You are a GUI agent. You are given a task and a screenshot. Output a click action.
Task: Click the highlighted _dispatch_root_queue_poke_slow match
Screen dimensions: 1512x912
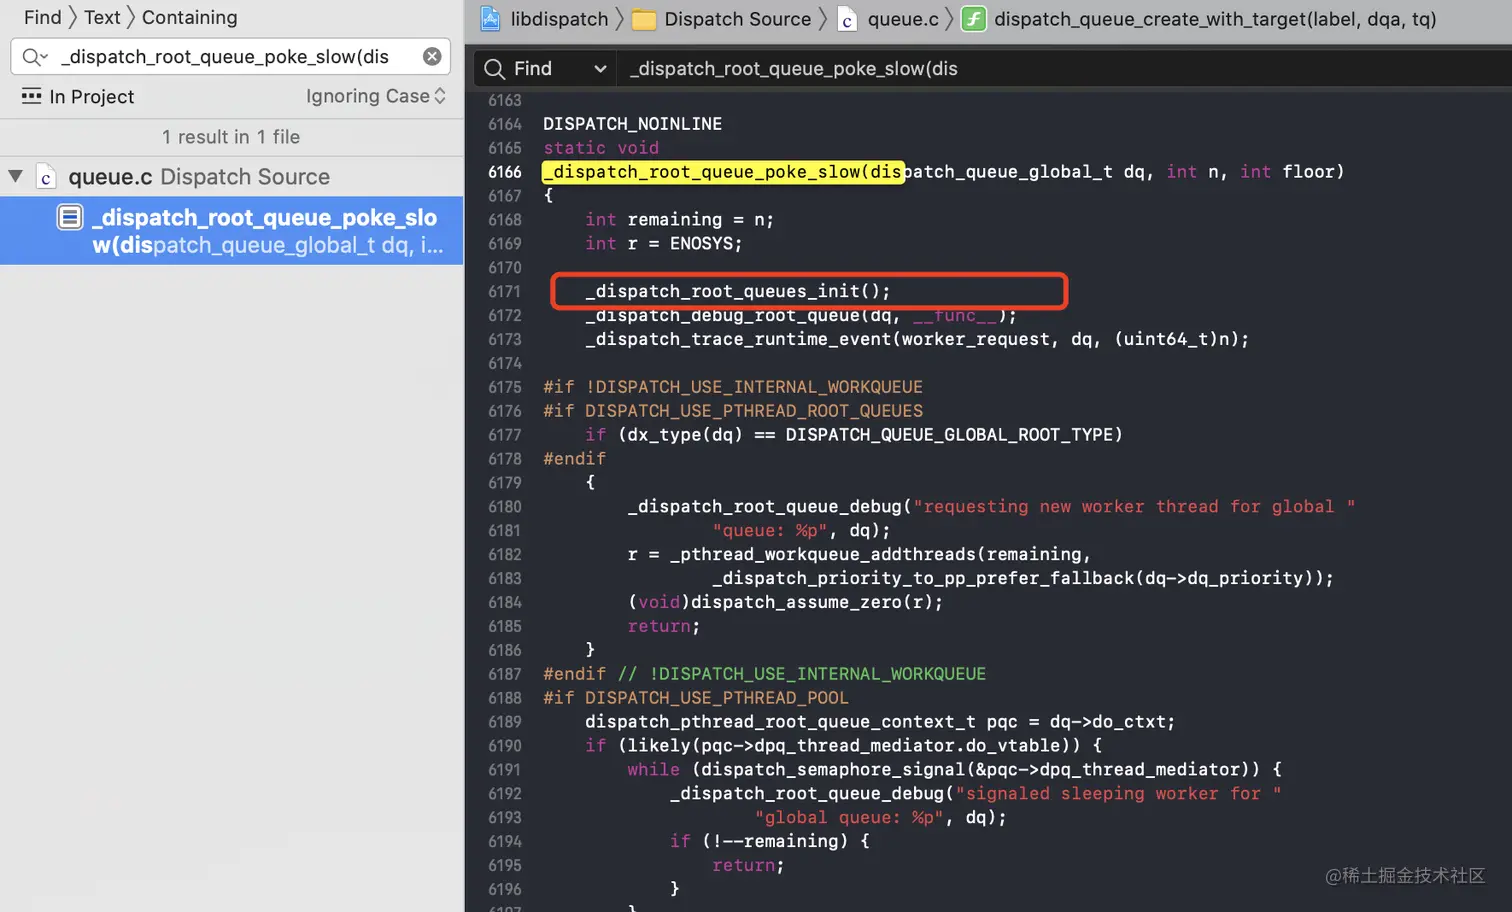(723, 172)
